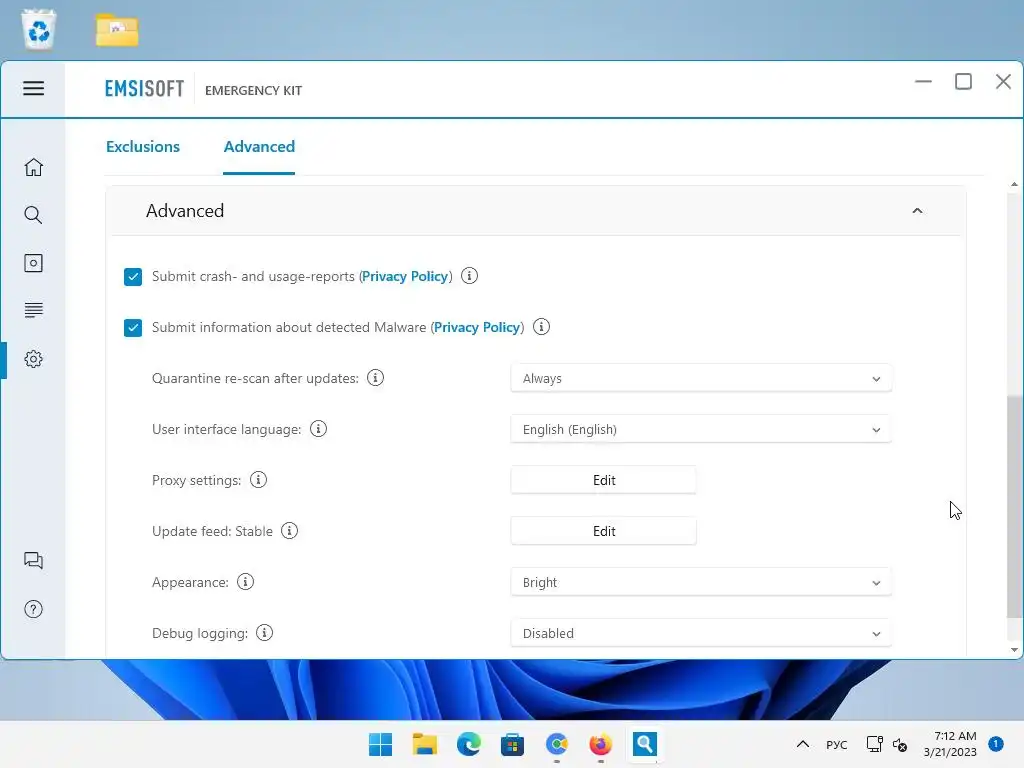Open the Help question mark icon

[33, 609]
